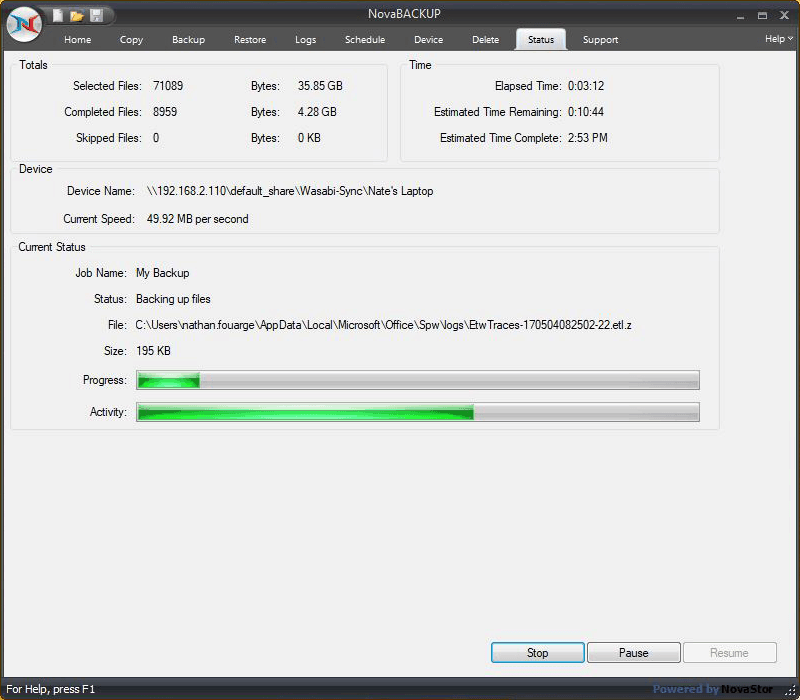Click the Activity progress bar

tap(418, 412)
